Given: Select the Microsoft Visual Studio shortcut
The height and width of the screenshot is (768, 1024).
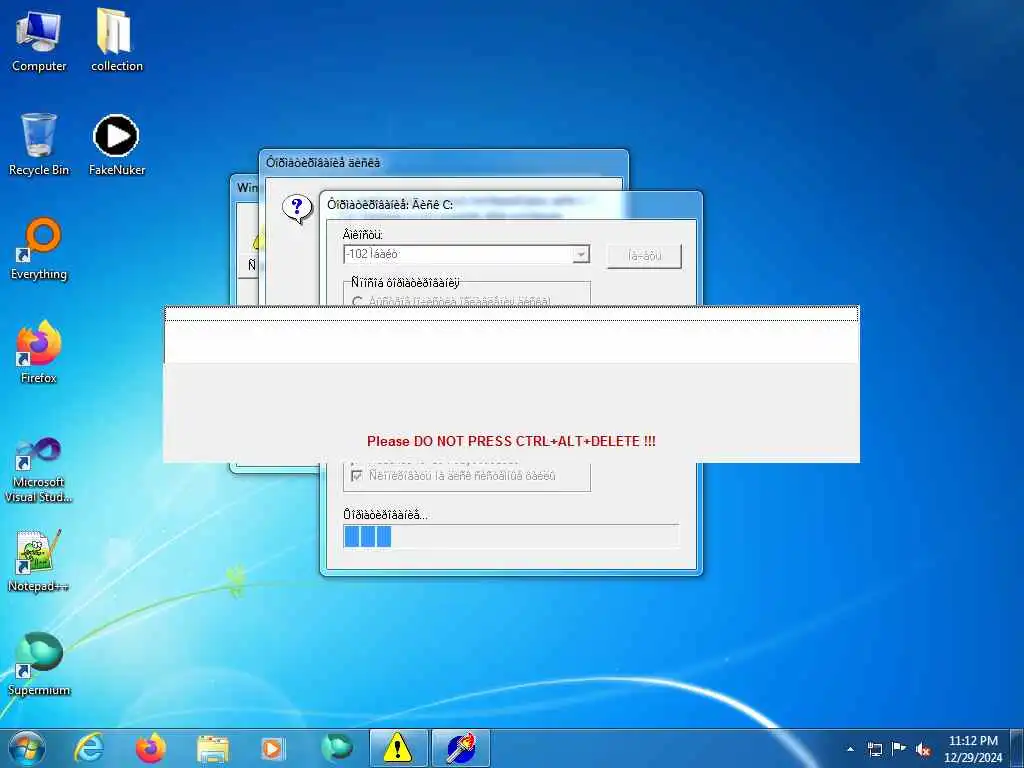Looking at the screenshot, I should click(39, 470).
